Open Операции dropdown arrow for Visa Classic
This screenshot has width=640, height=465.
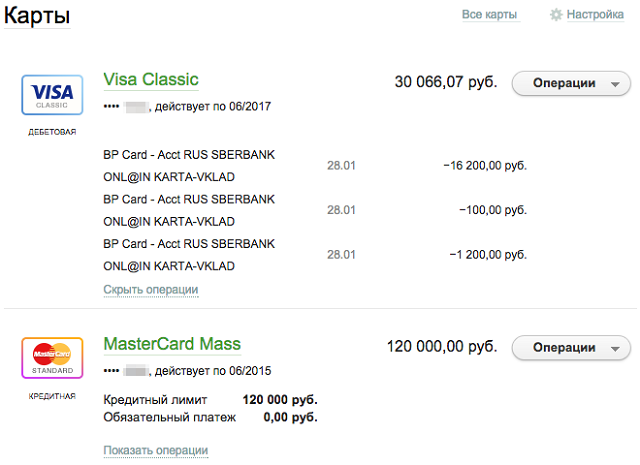[615, 84]
